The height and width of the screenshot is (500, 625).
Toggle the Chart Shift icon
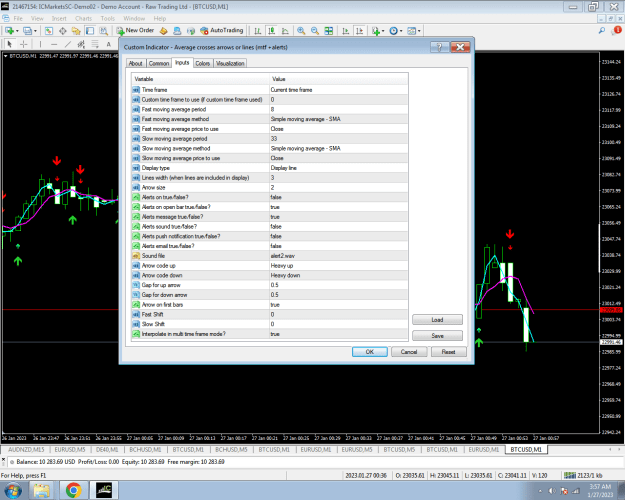click(359, 31)
